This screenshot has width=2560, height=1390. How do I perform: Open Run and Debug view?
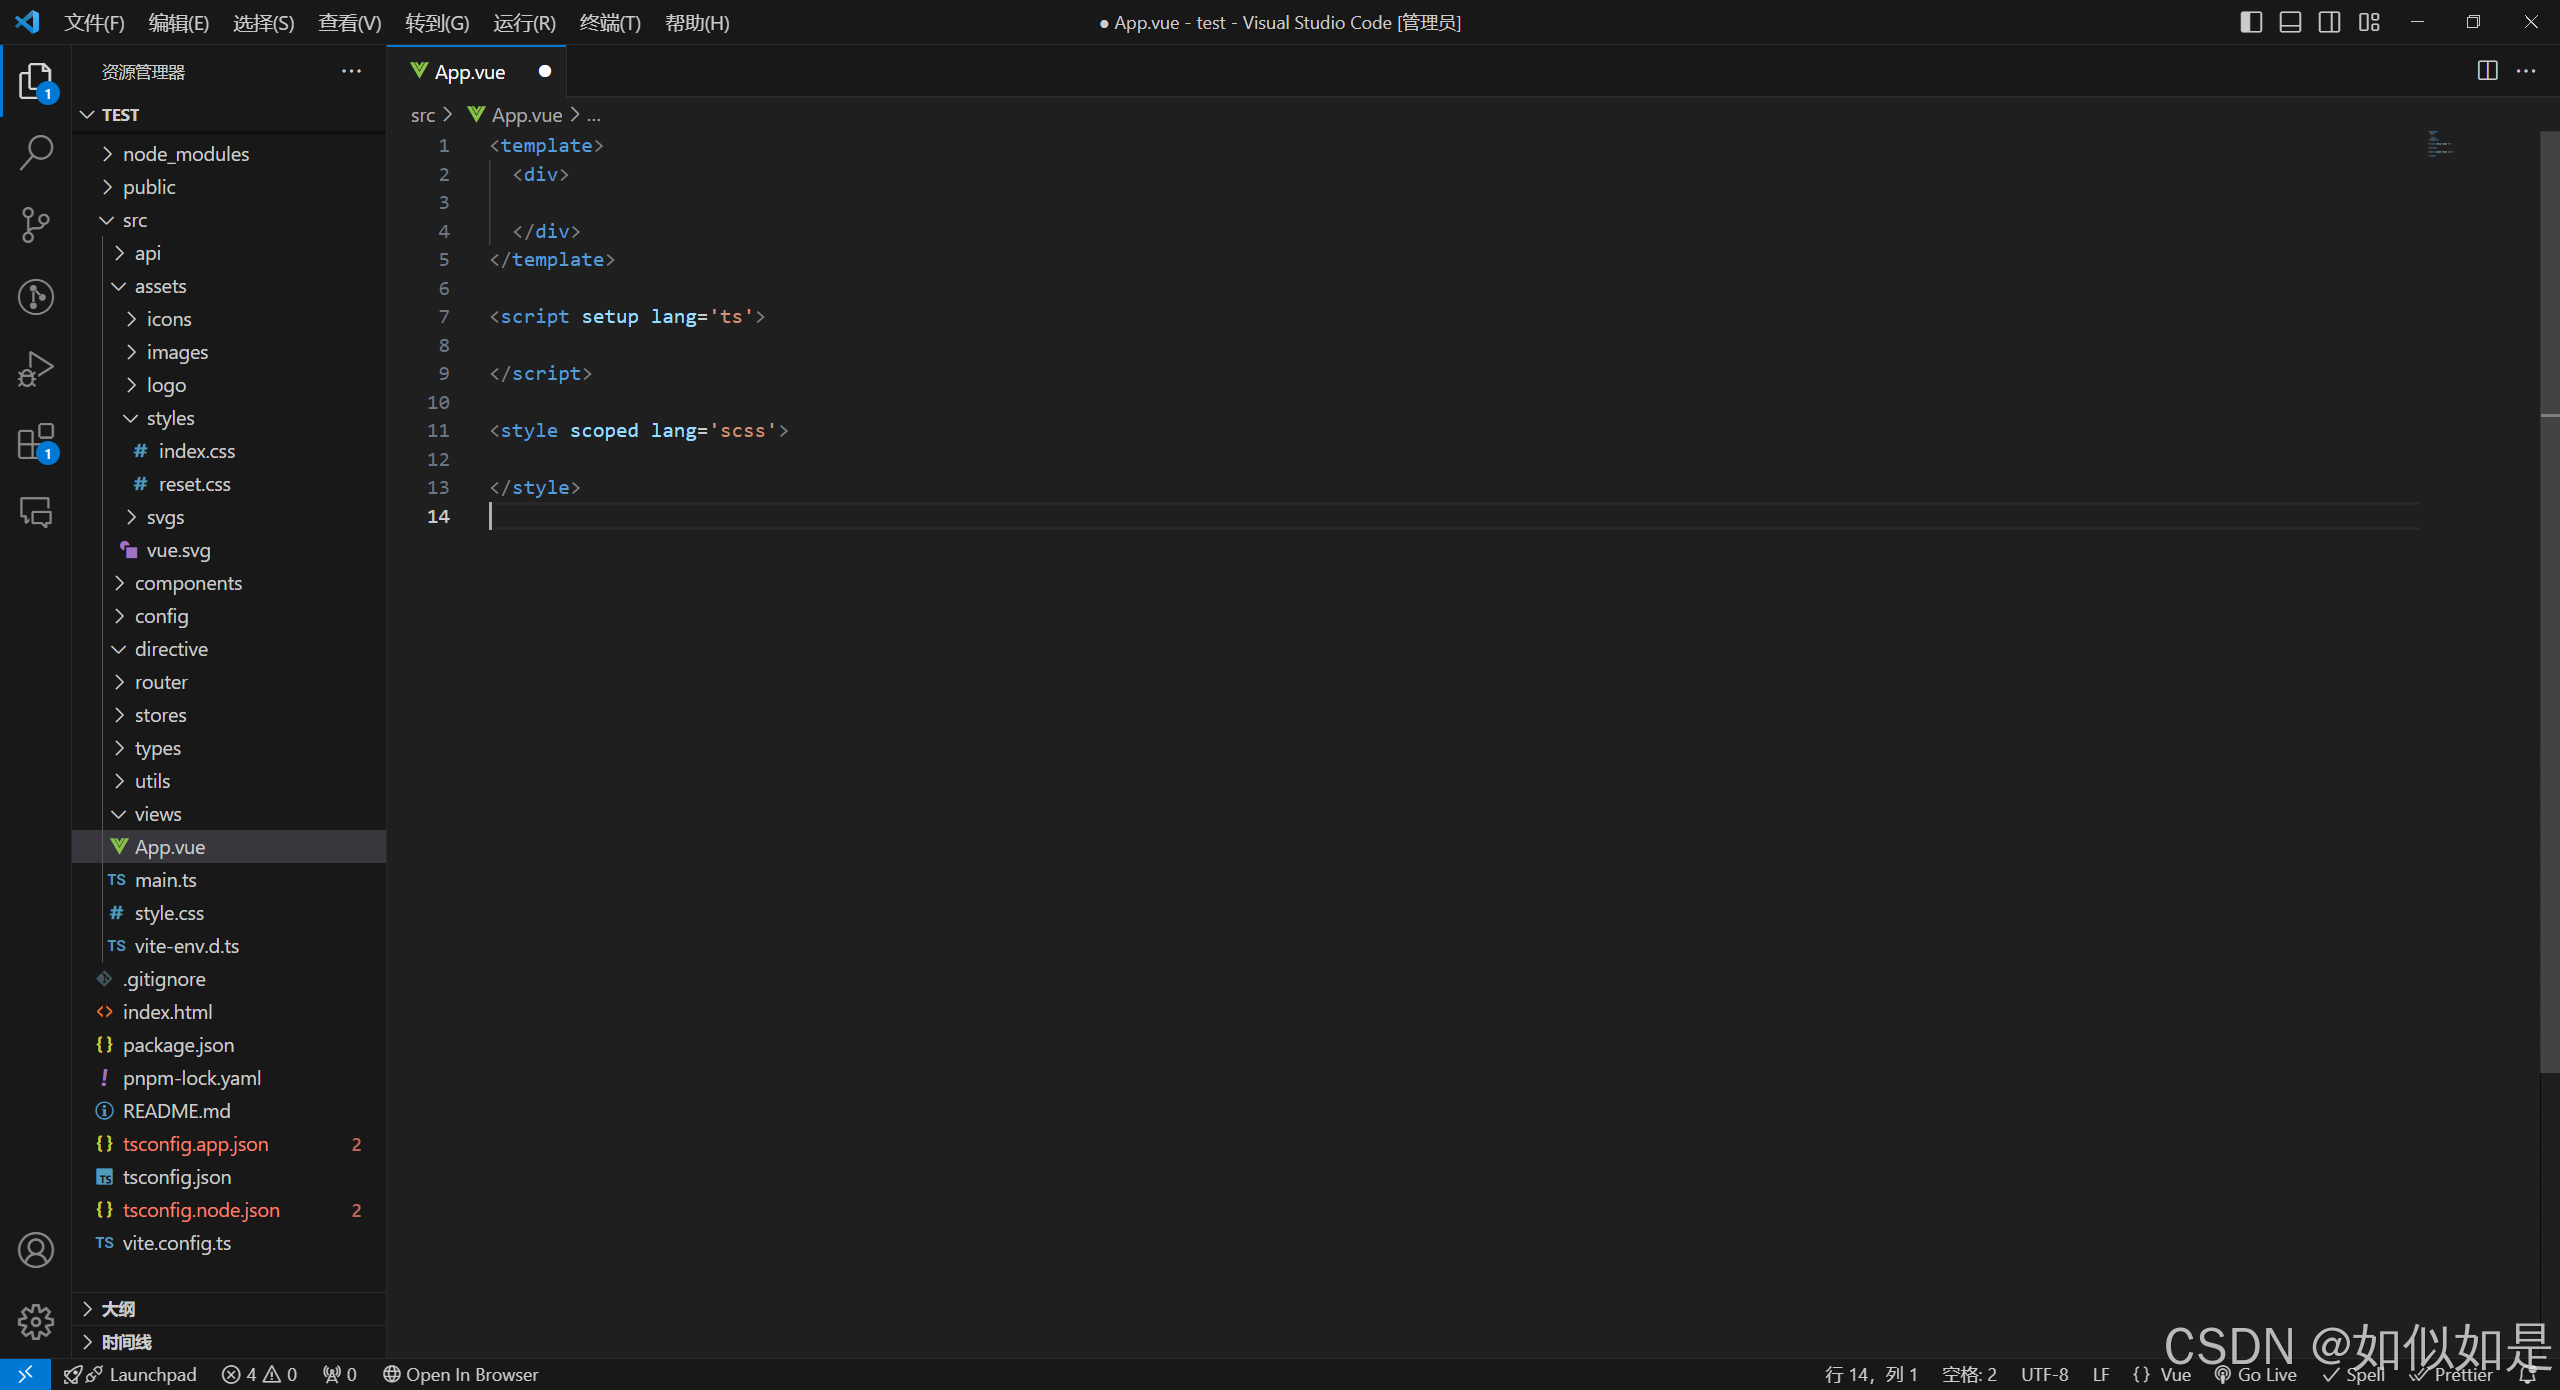coord(36,369)
